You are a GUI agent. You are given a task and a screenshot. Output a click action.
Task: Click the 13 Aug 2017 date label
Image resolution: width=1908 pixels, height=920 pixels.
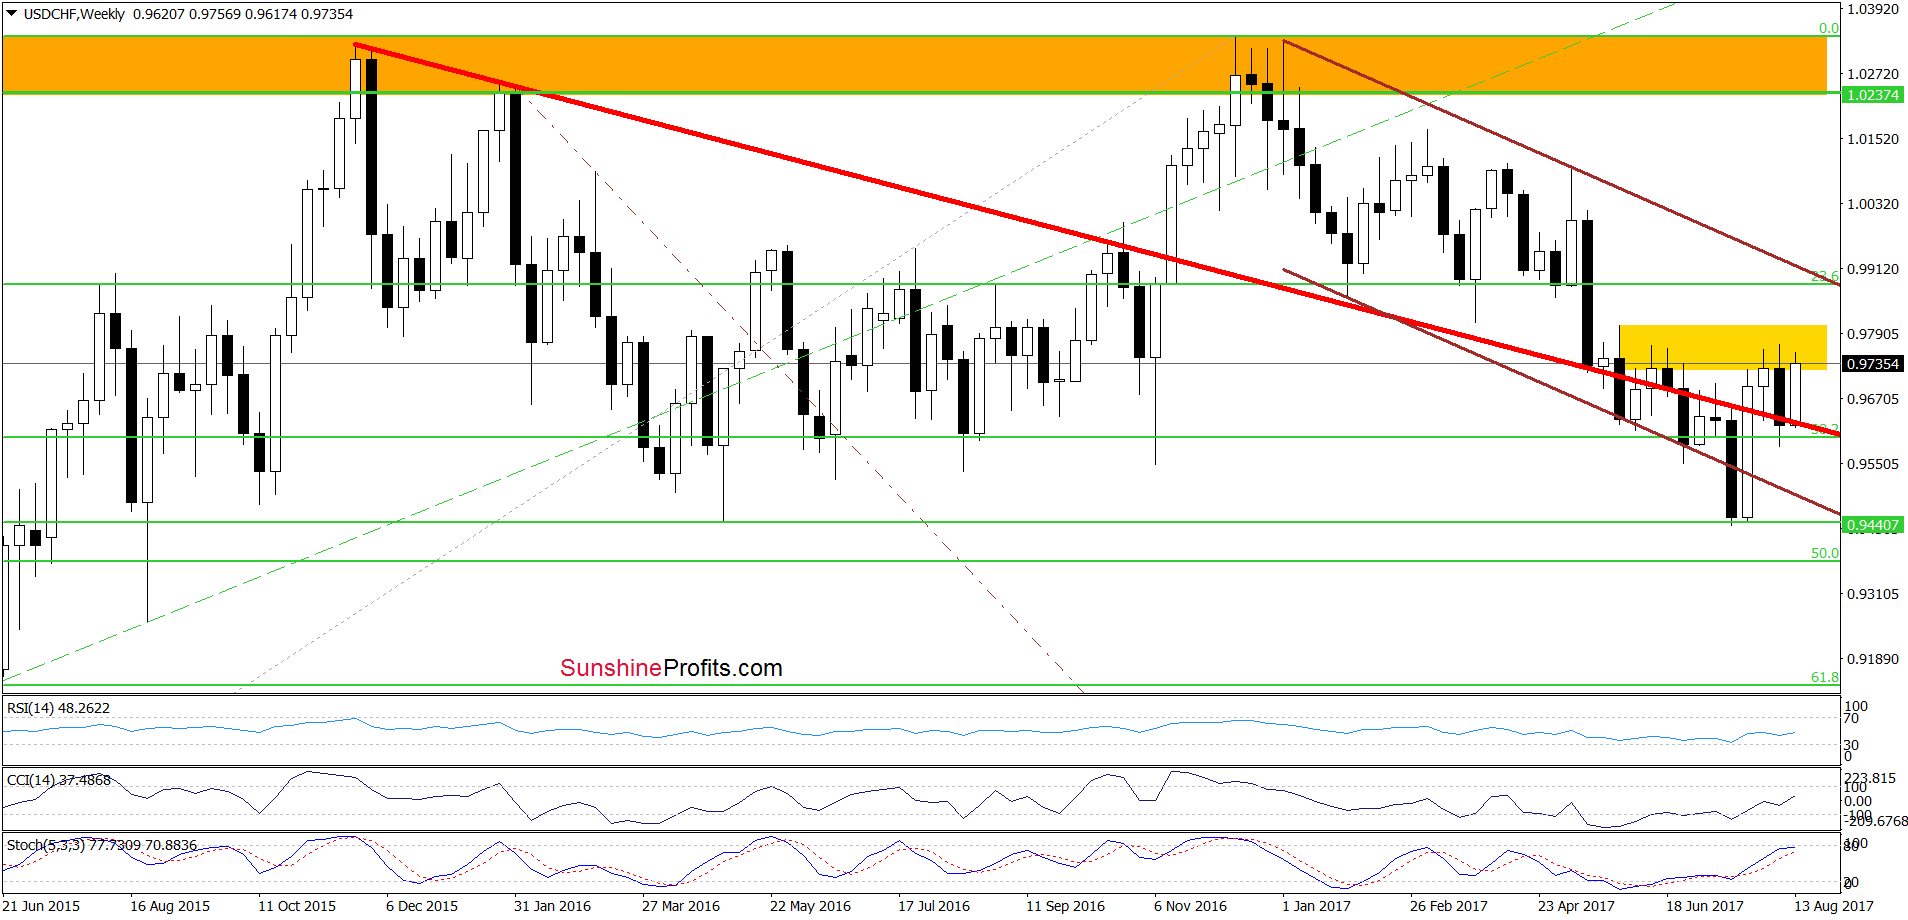(1833, 906)
